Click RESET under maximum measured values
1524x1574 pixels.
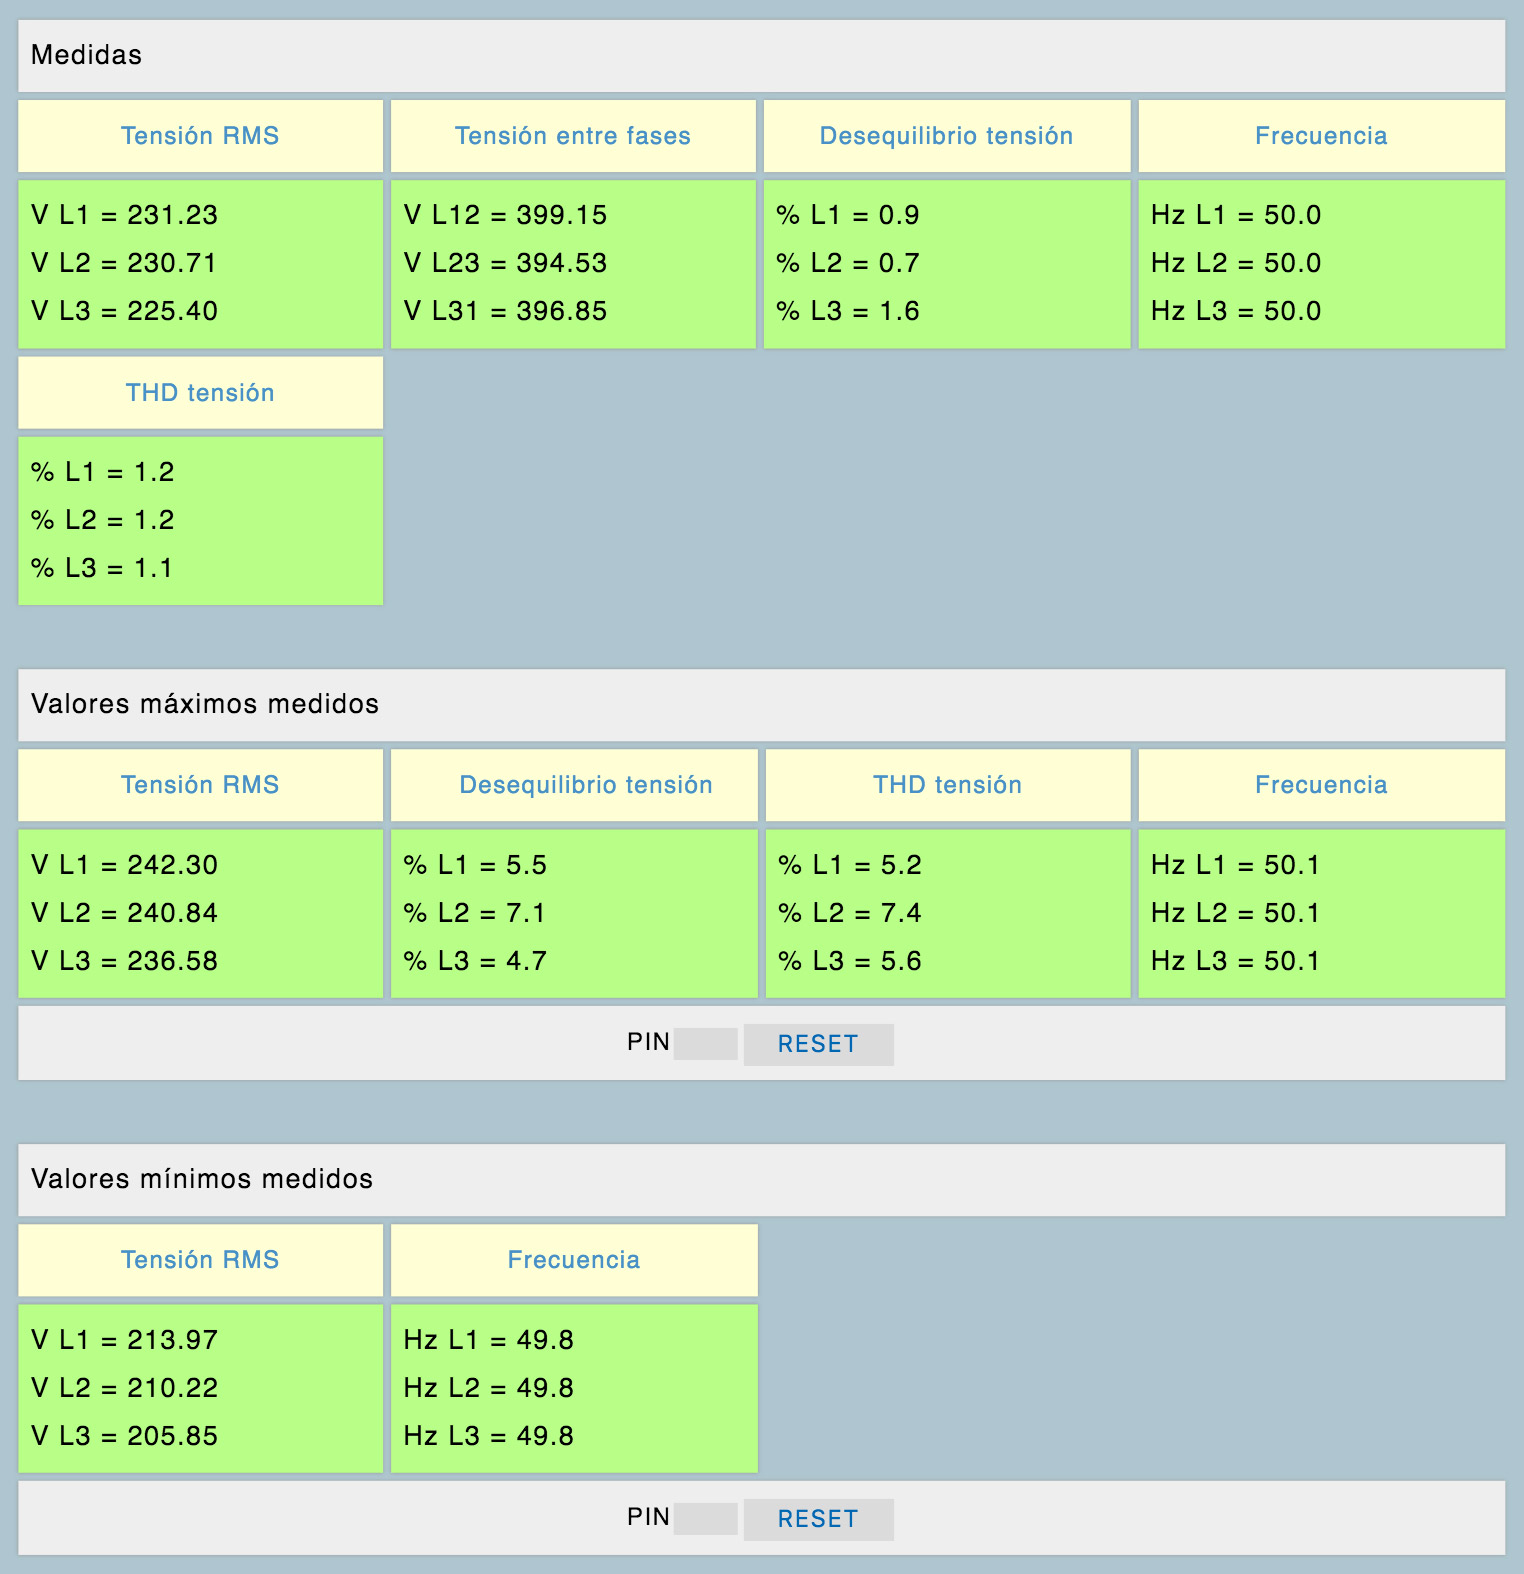(x=818, y=1044)
